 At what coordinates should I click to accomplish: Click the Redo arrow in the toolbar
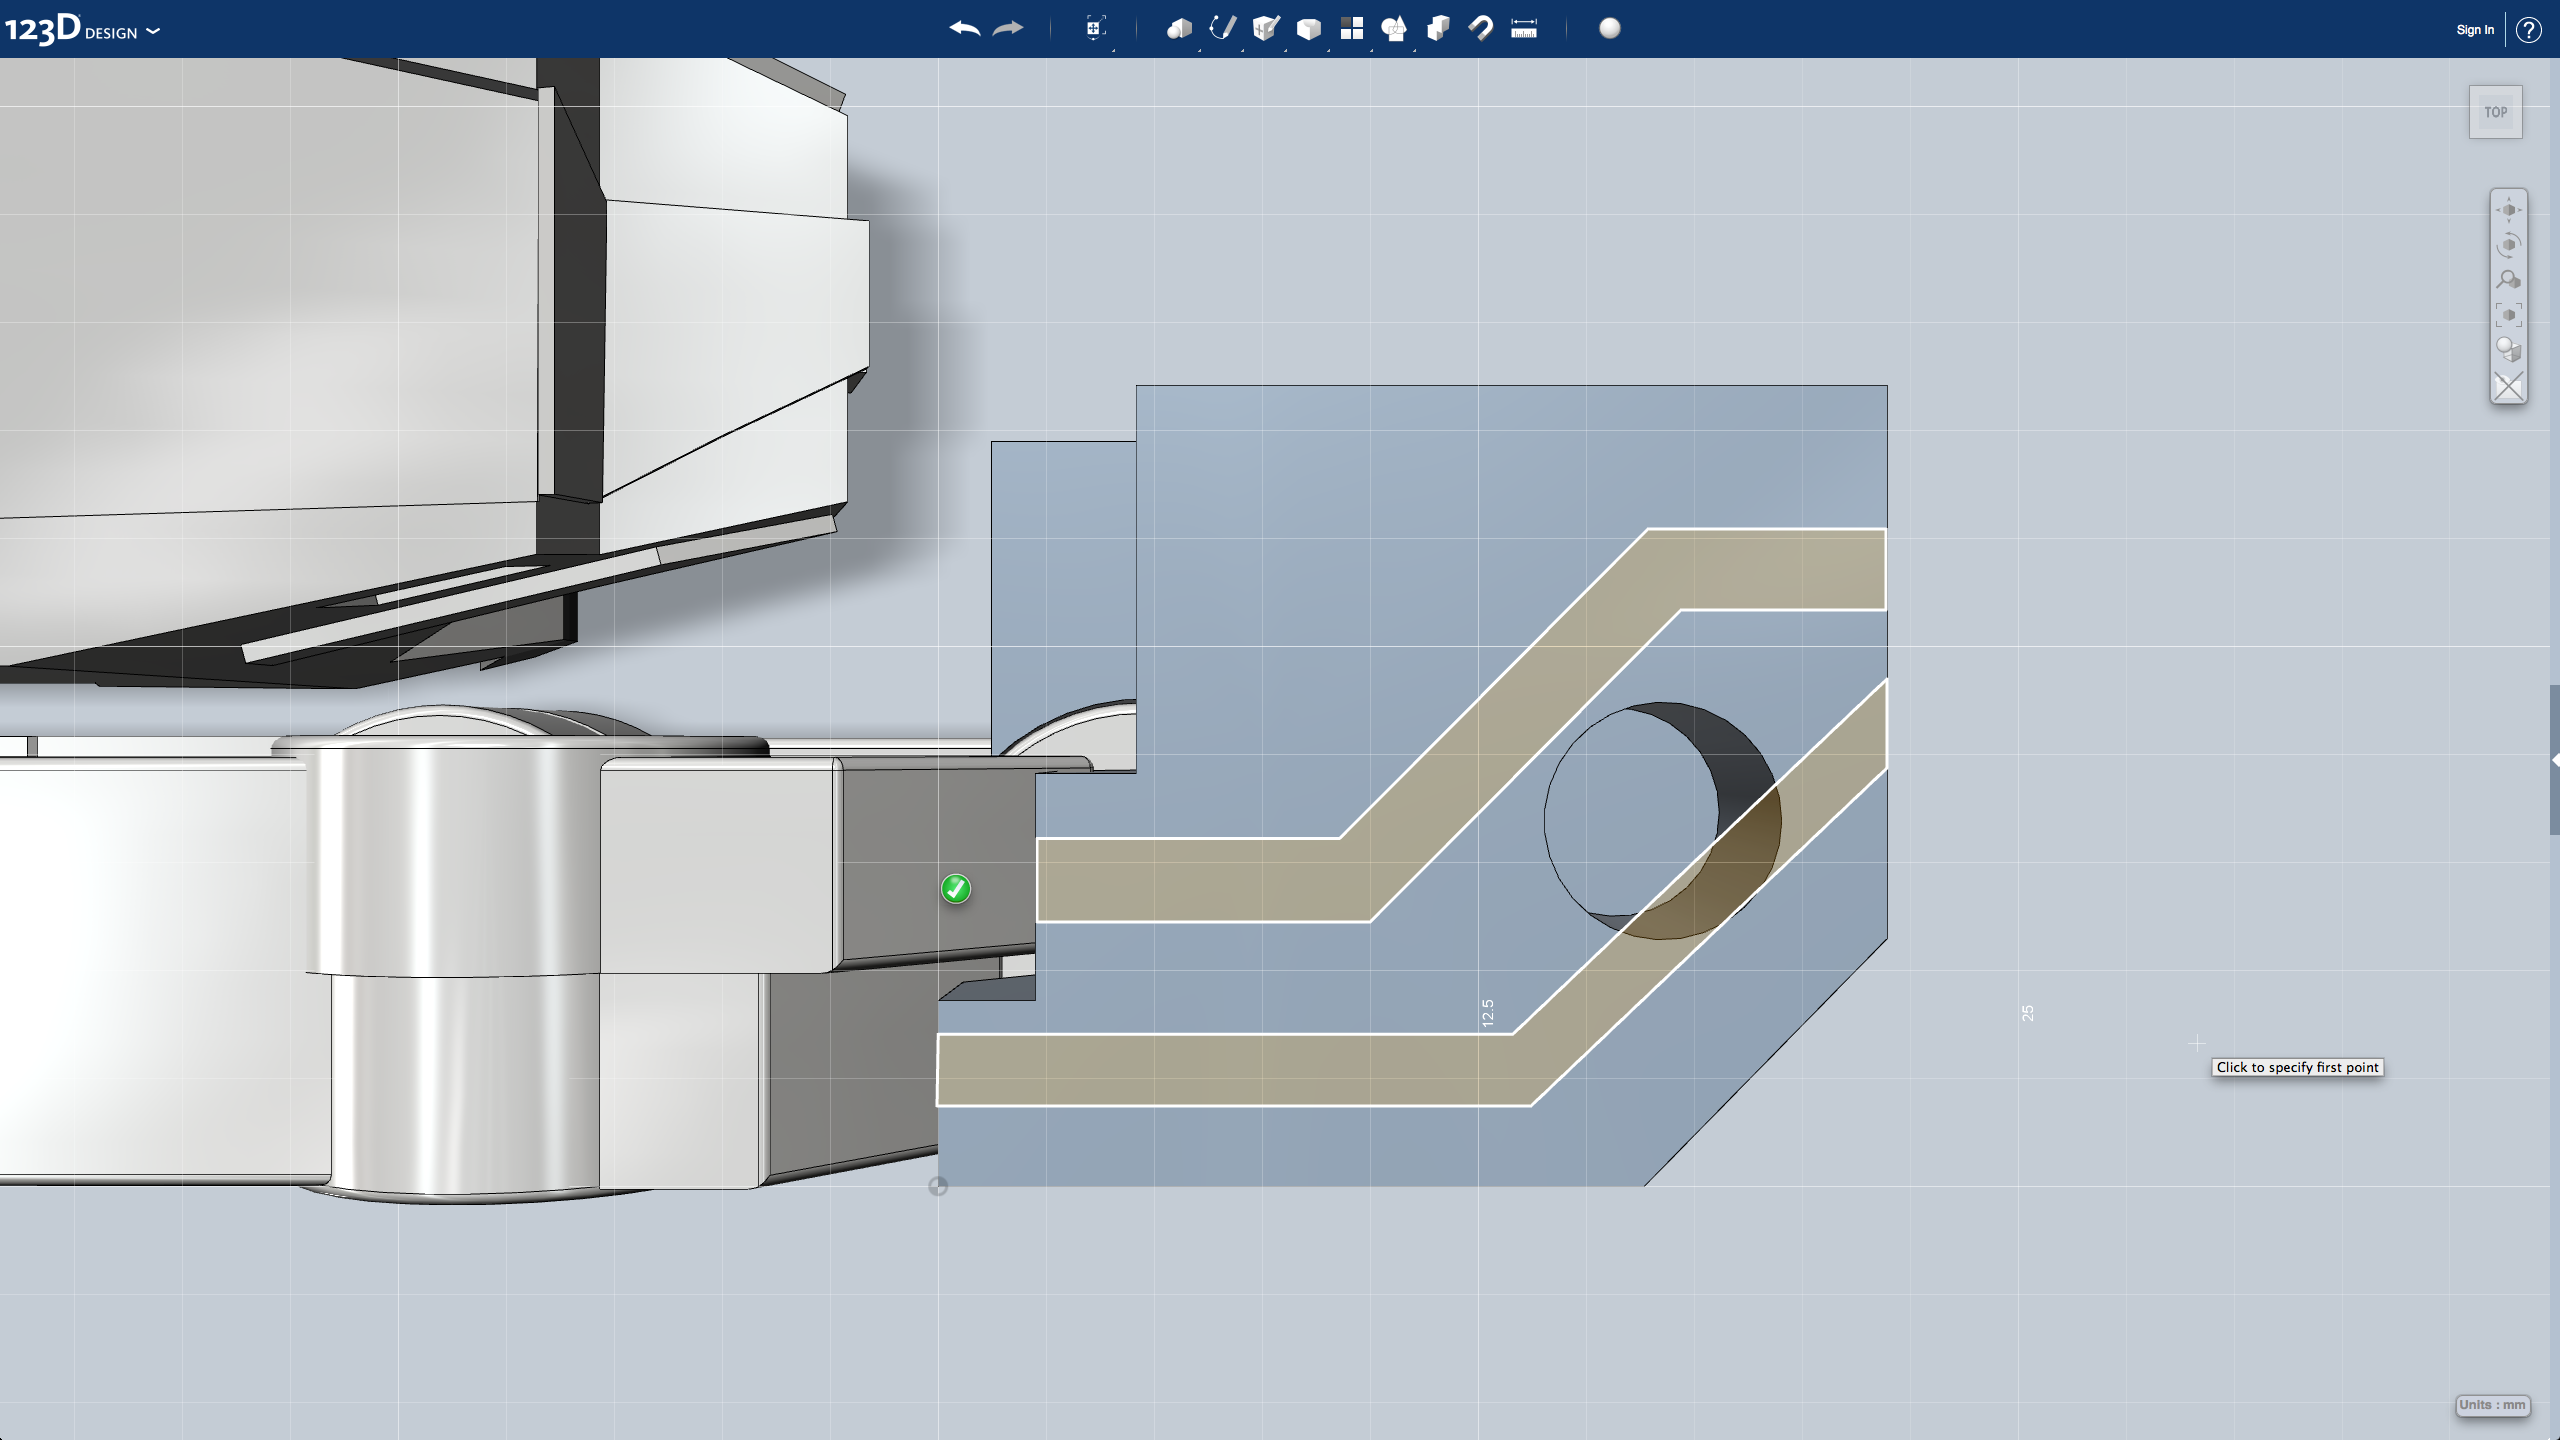pos(1008,28)
